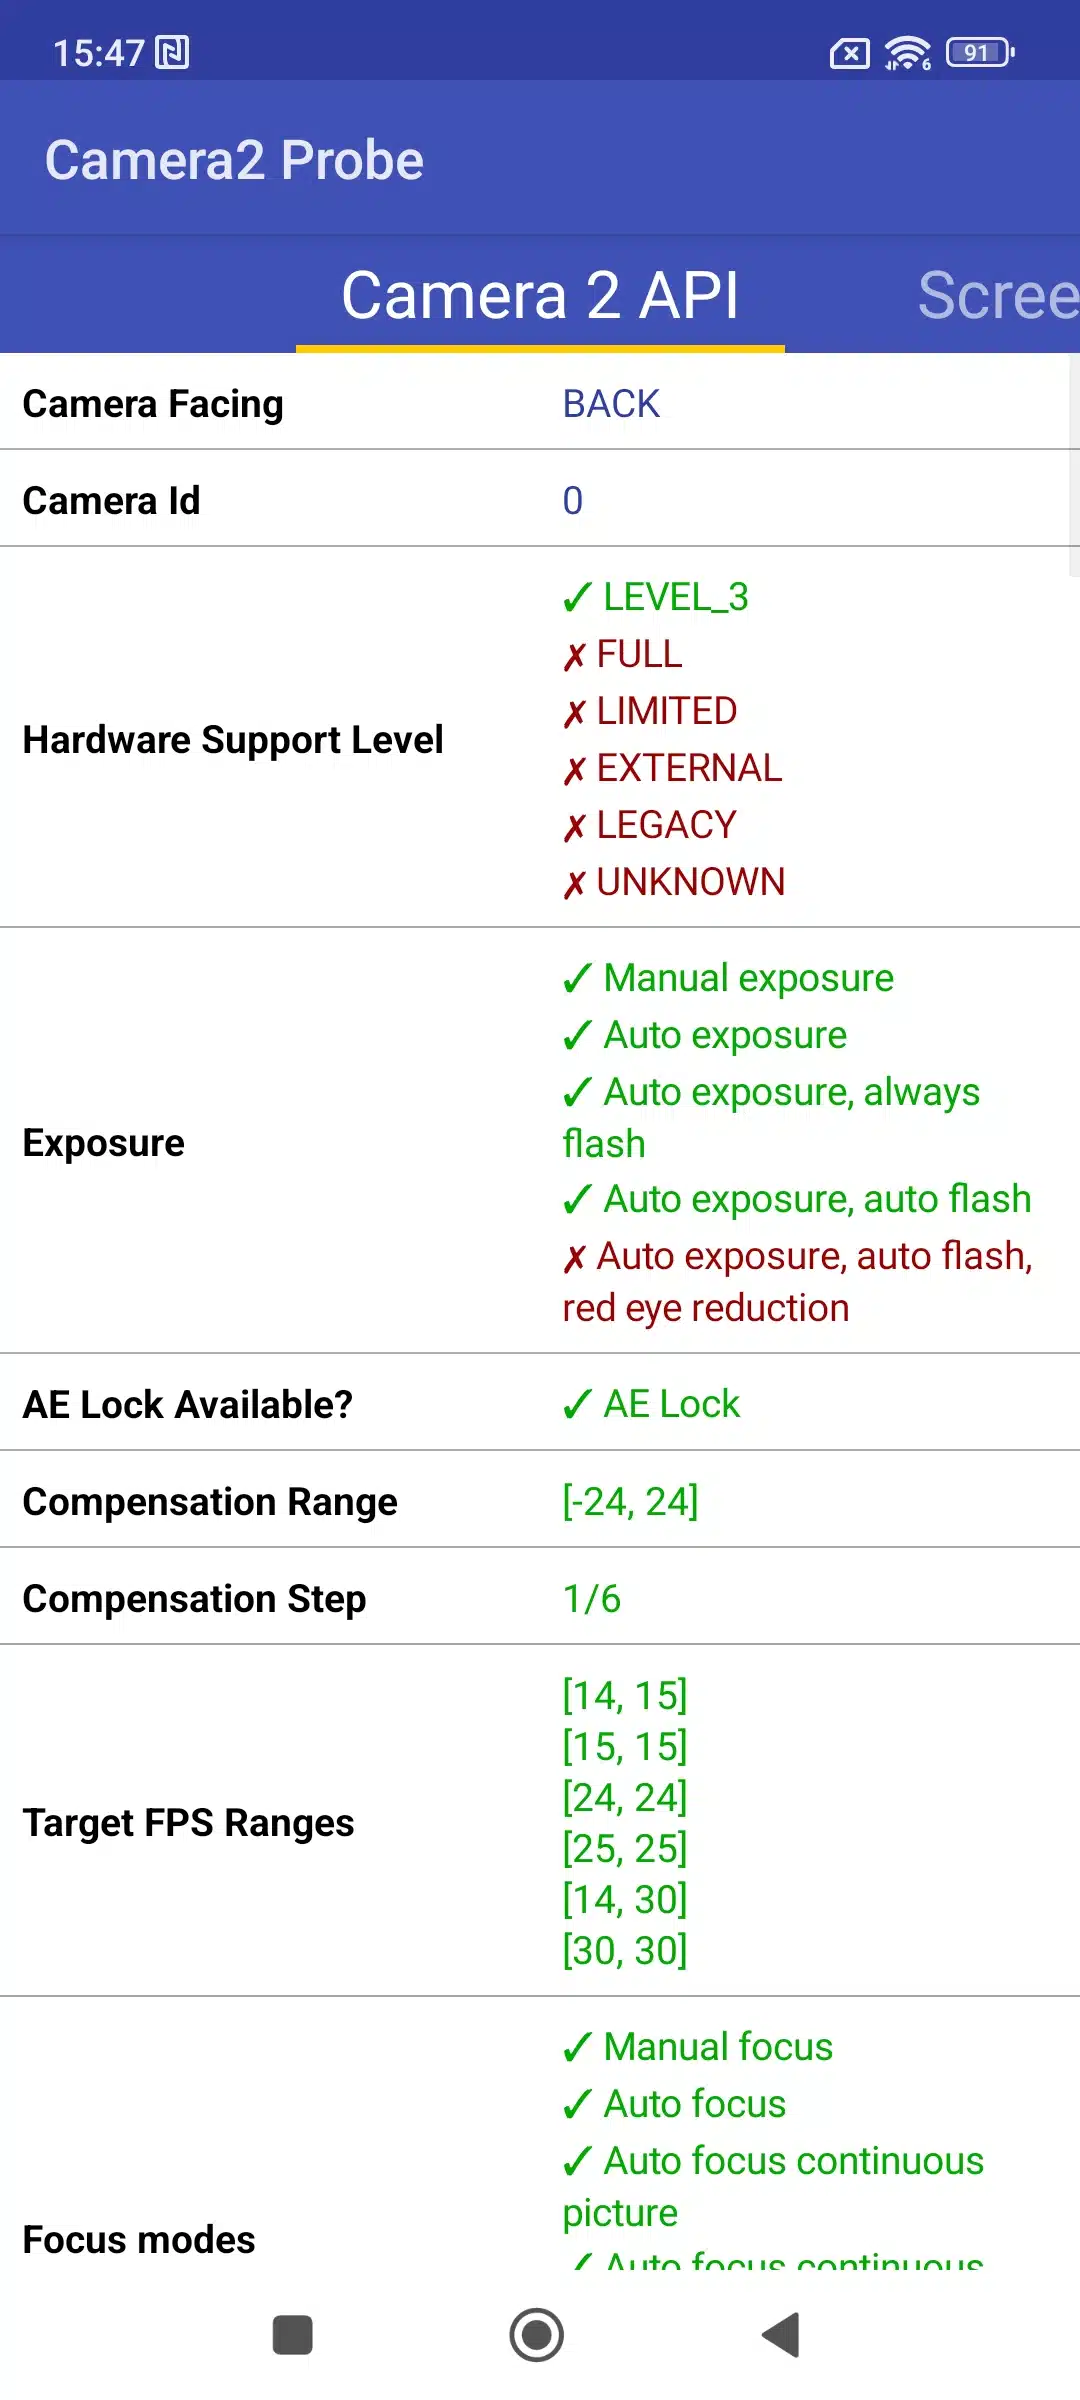The image size is (1080, 2400).
Task: Tap the checkmark beside LEVEL_3
Action: [x=577, y=598]
